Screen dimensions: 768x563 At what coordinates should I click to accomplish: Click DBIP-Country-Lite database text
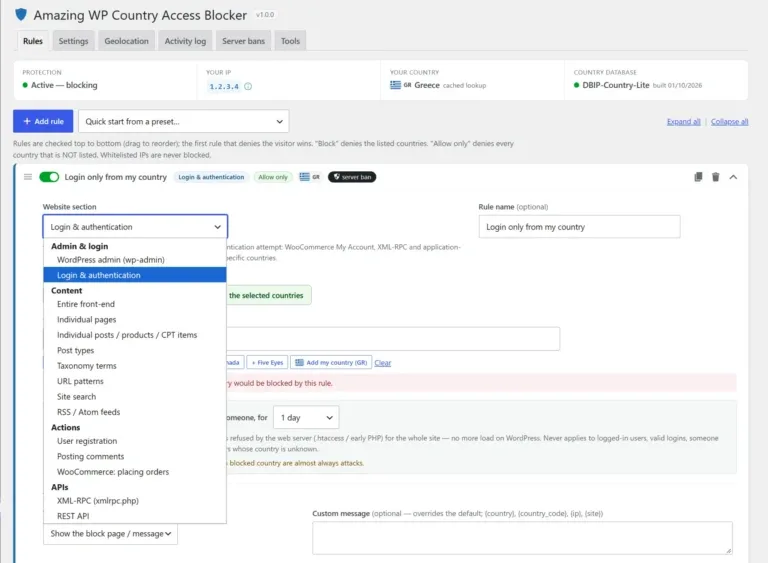click(616, 85)
